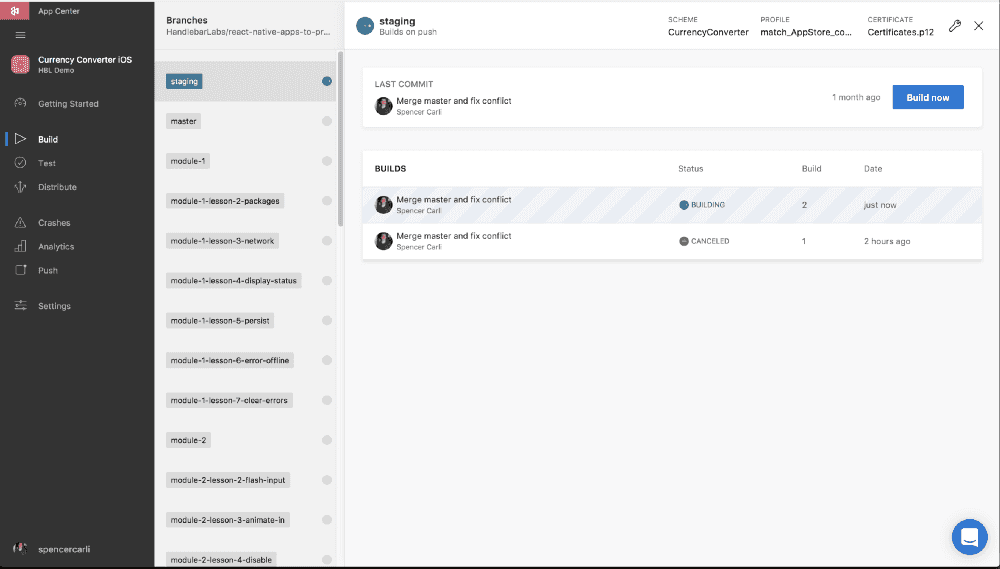
Task: Select the module-2-lesson-2-flash-input branch
Action: point(228,480)
